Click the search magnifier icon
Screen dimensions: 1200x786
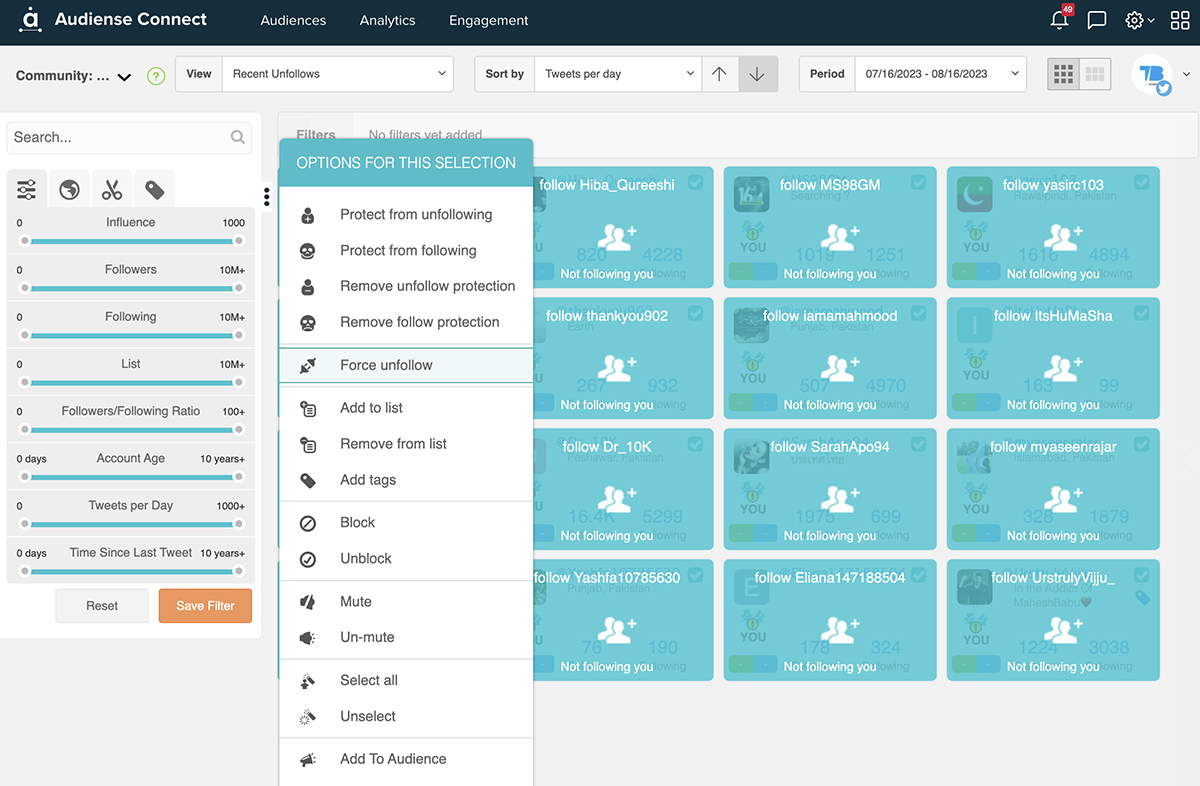click(238, 138)
